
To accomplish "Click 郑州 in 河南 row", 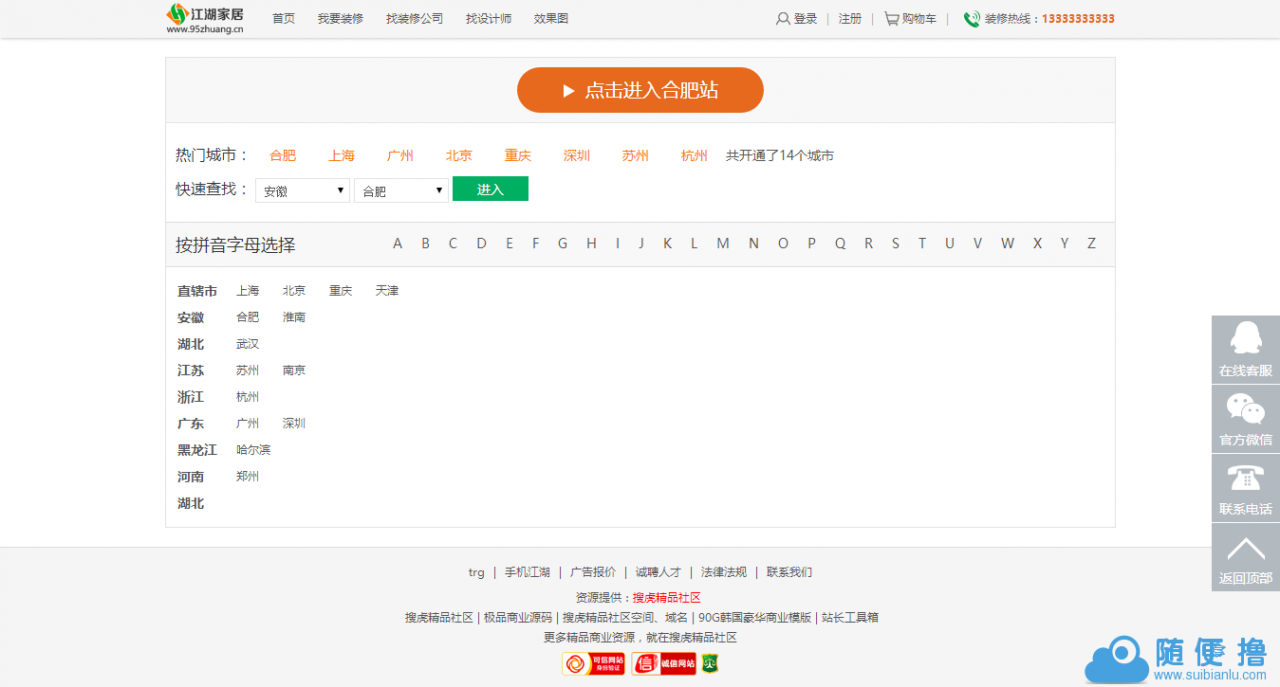I will [247, 477].
